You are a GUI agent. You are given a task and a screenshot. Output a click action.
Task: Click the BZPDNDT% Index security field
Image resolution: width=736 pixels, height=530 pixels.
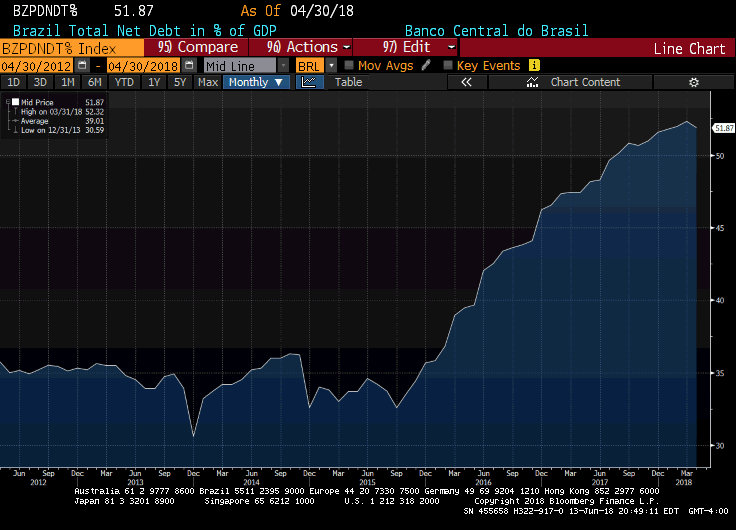[70, 47]
